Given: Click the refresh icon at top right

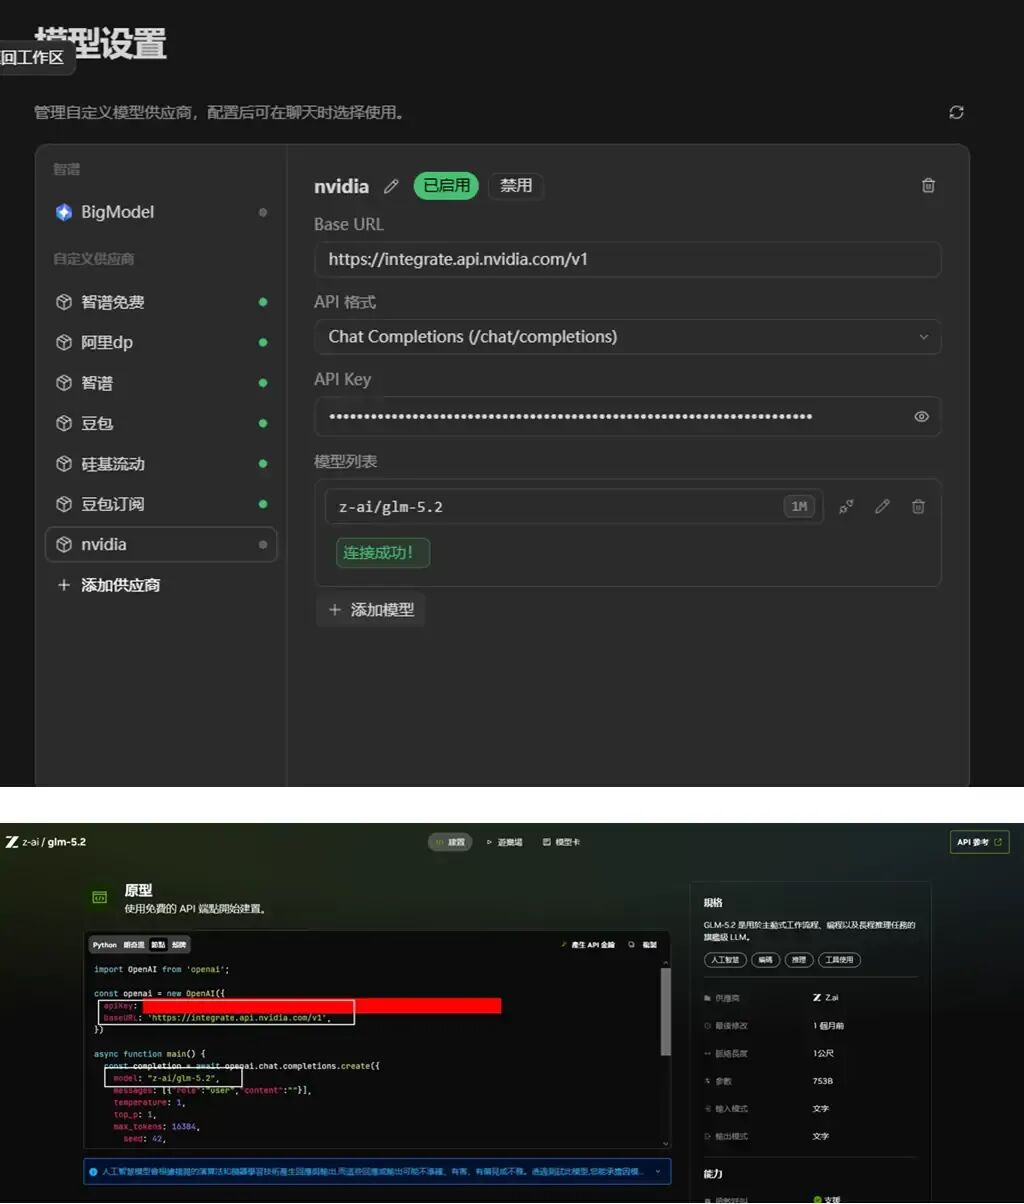Looking at the screenshot, I should pos(956,112).
